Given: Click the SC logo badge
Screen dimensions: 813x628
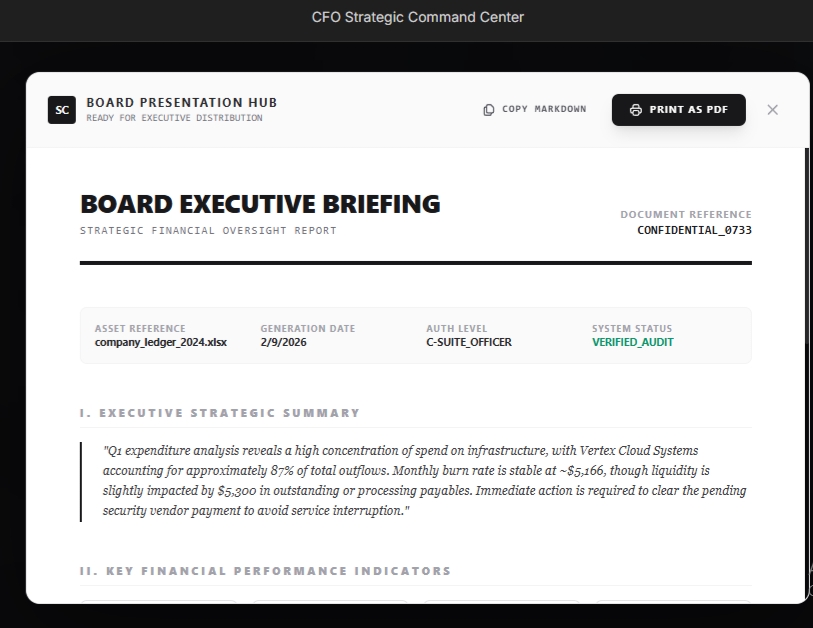Looking at the screenshot, I should click(x=62, y=110).
